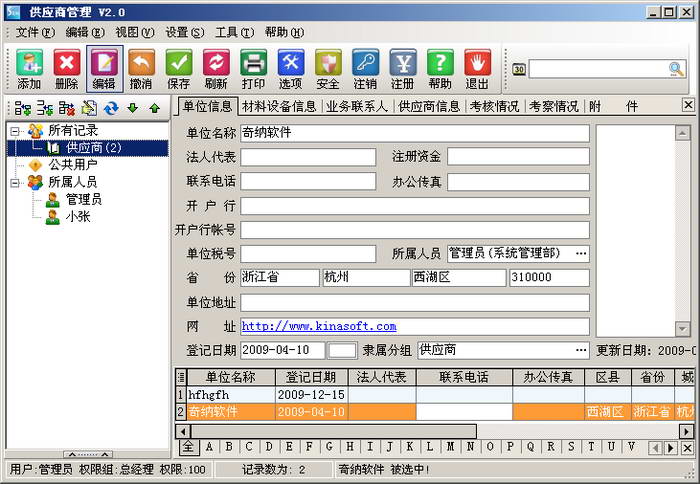Image resolution: width=700 pixels, height=484 pixels.
Task: Click the calendar icon beside search box
Action: (518, 69)
